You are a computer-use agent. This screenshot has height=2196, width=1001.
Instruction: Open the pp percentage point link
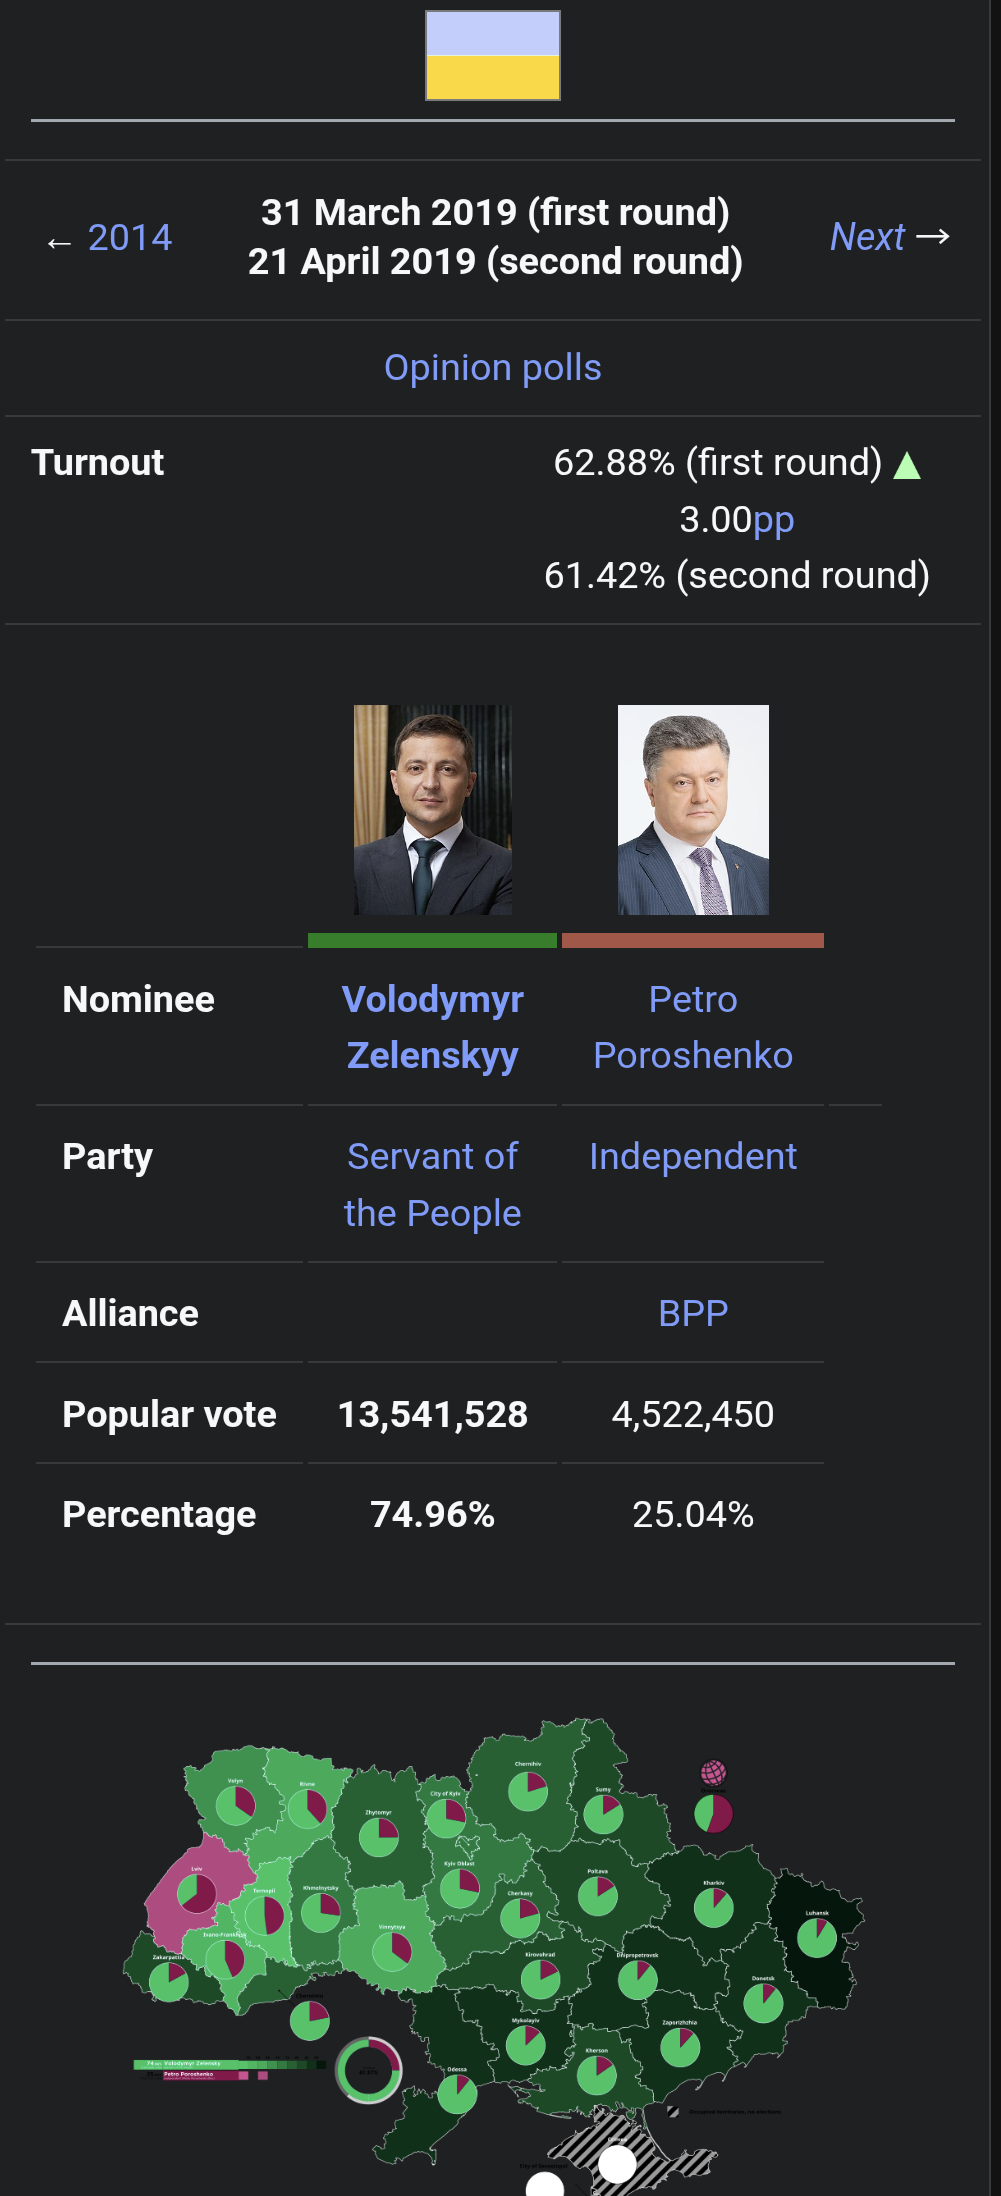coord(773,520)
